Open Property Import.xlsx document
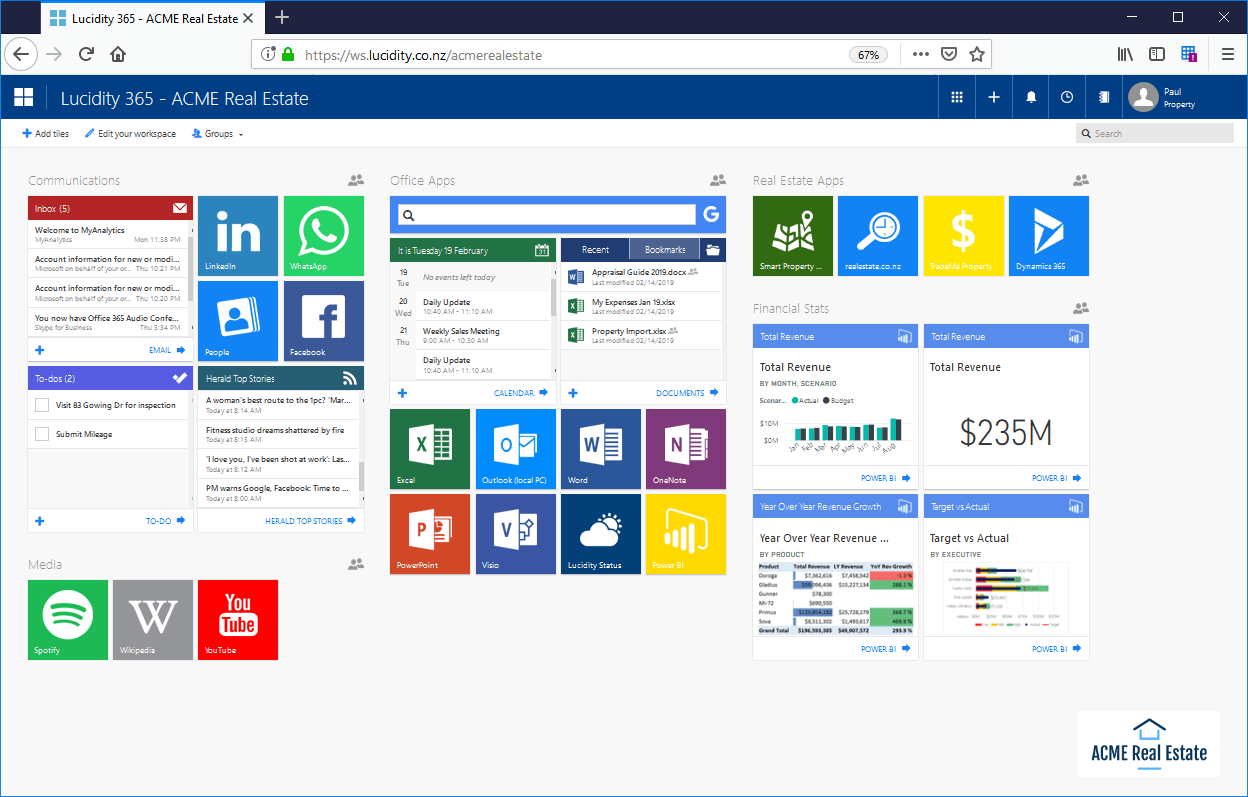1248x797 pixels. point(641,334)
